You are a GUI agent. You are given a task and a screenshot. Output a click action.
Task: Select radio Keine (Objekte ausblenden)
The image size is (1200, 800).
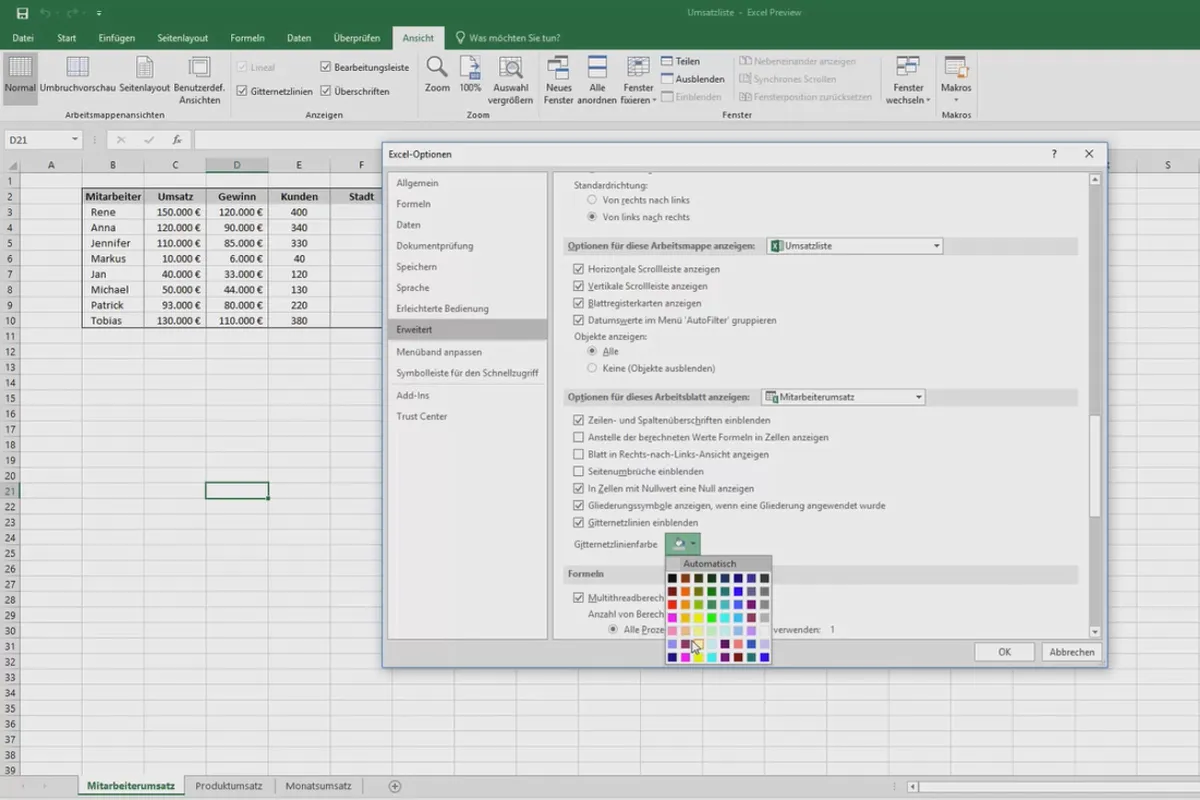pyautogui.click(x=592, y=368)
